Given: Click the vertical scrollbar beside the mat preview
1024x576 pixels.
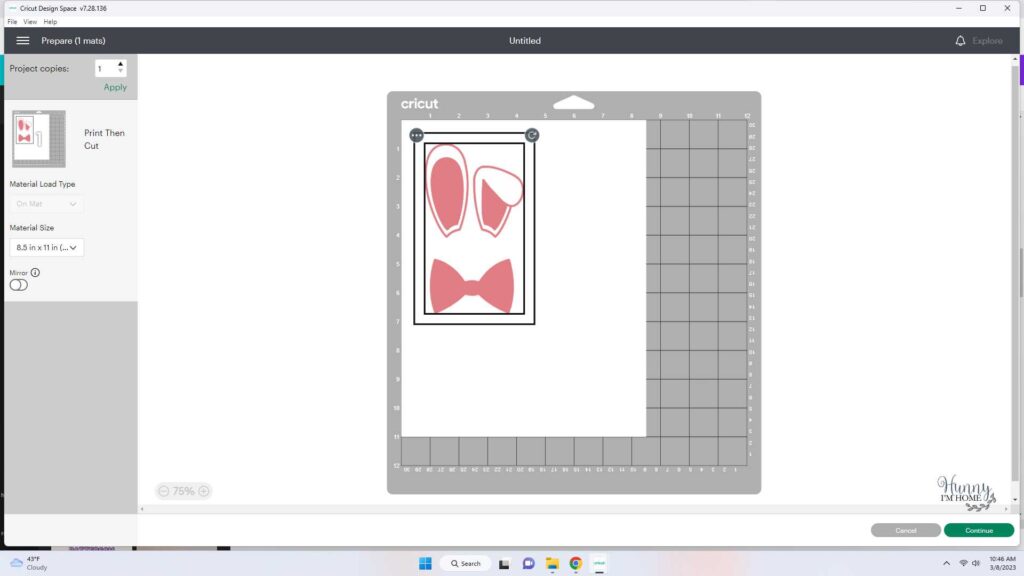Looking at the screenshot, I should pos(1015,279).
